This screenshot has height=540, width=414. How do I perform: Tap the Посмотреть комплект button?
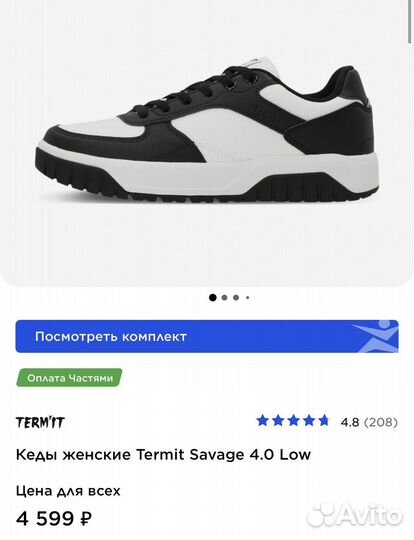point(207,336)
